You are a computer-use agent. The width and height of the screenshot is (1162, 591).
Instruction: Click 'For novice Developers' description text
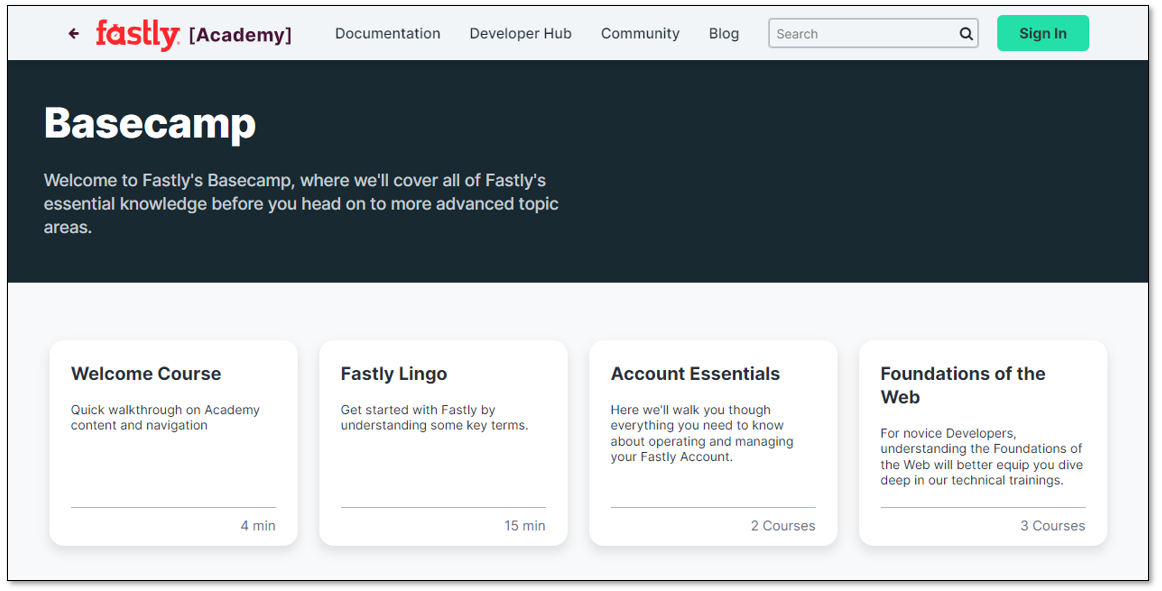981,457
